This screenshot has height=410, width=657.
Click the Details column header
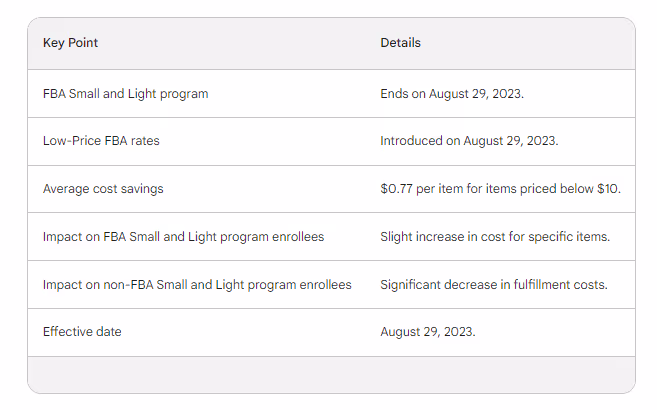(400, 43)
